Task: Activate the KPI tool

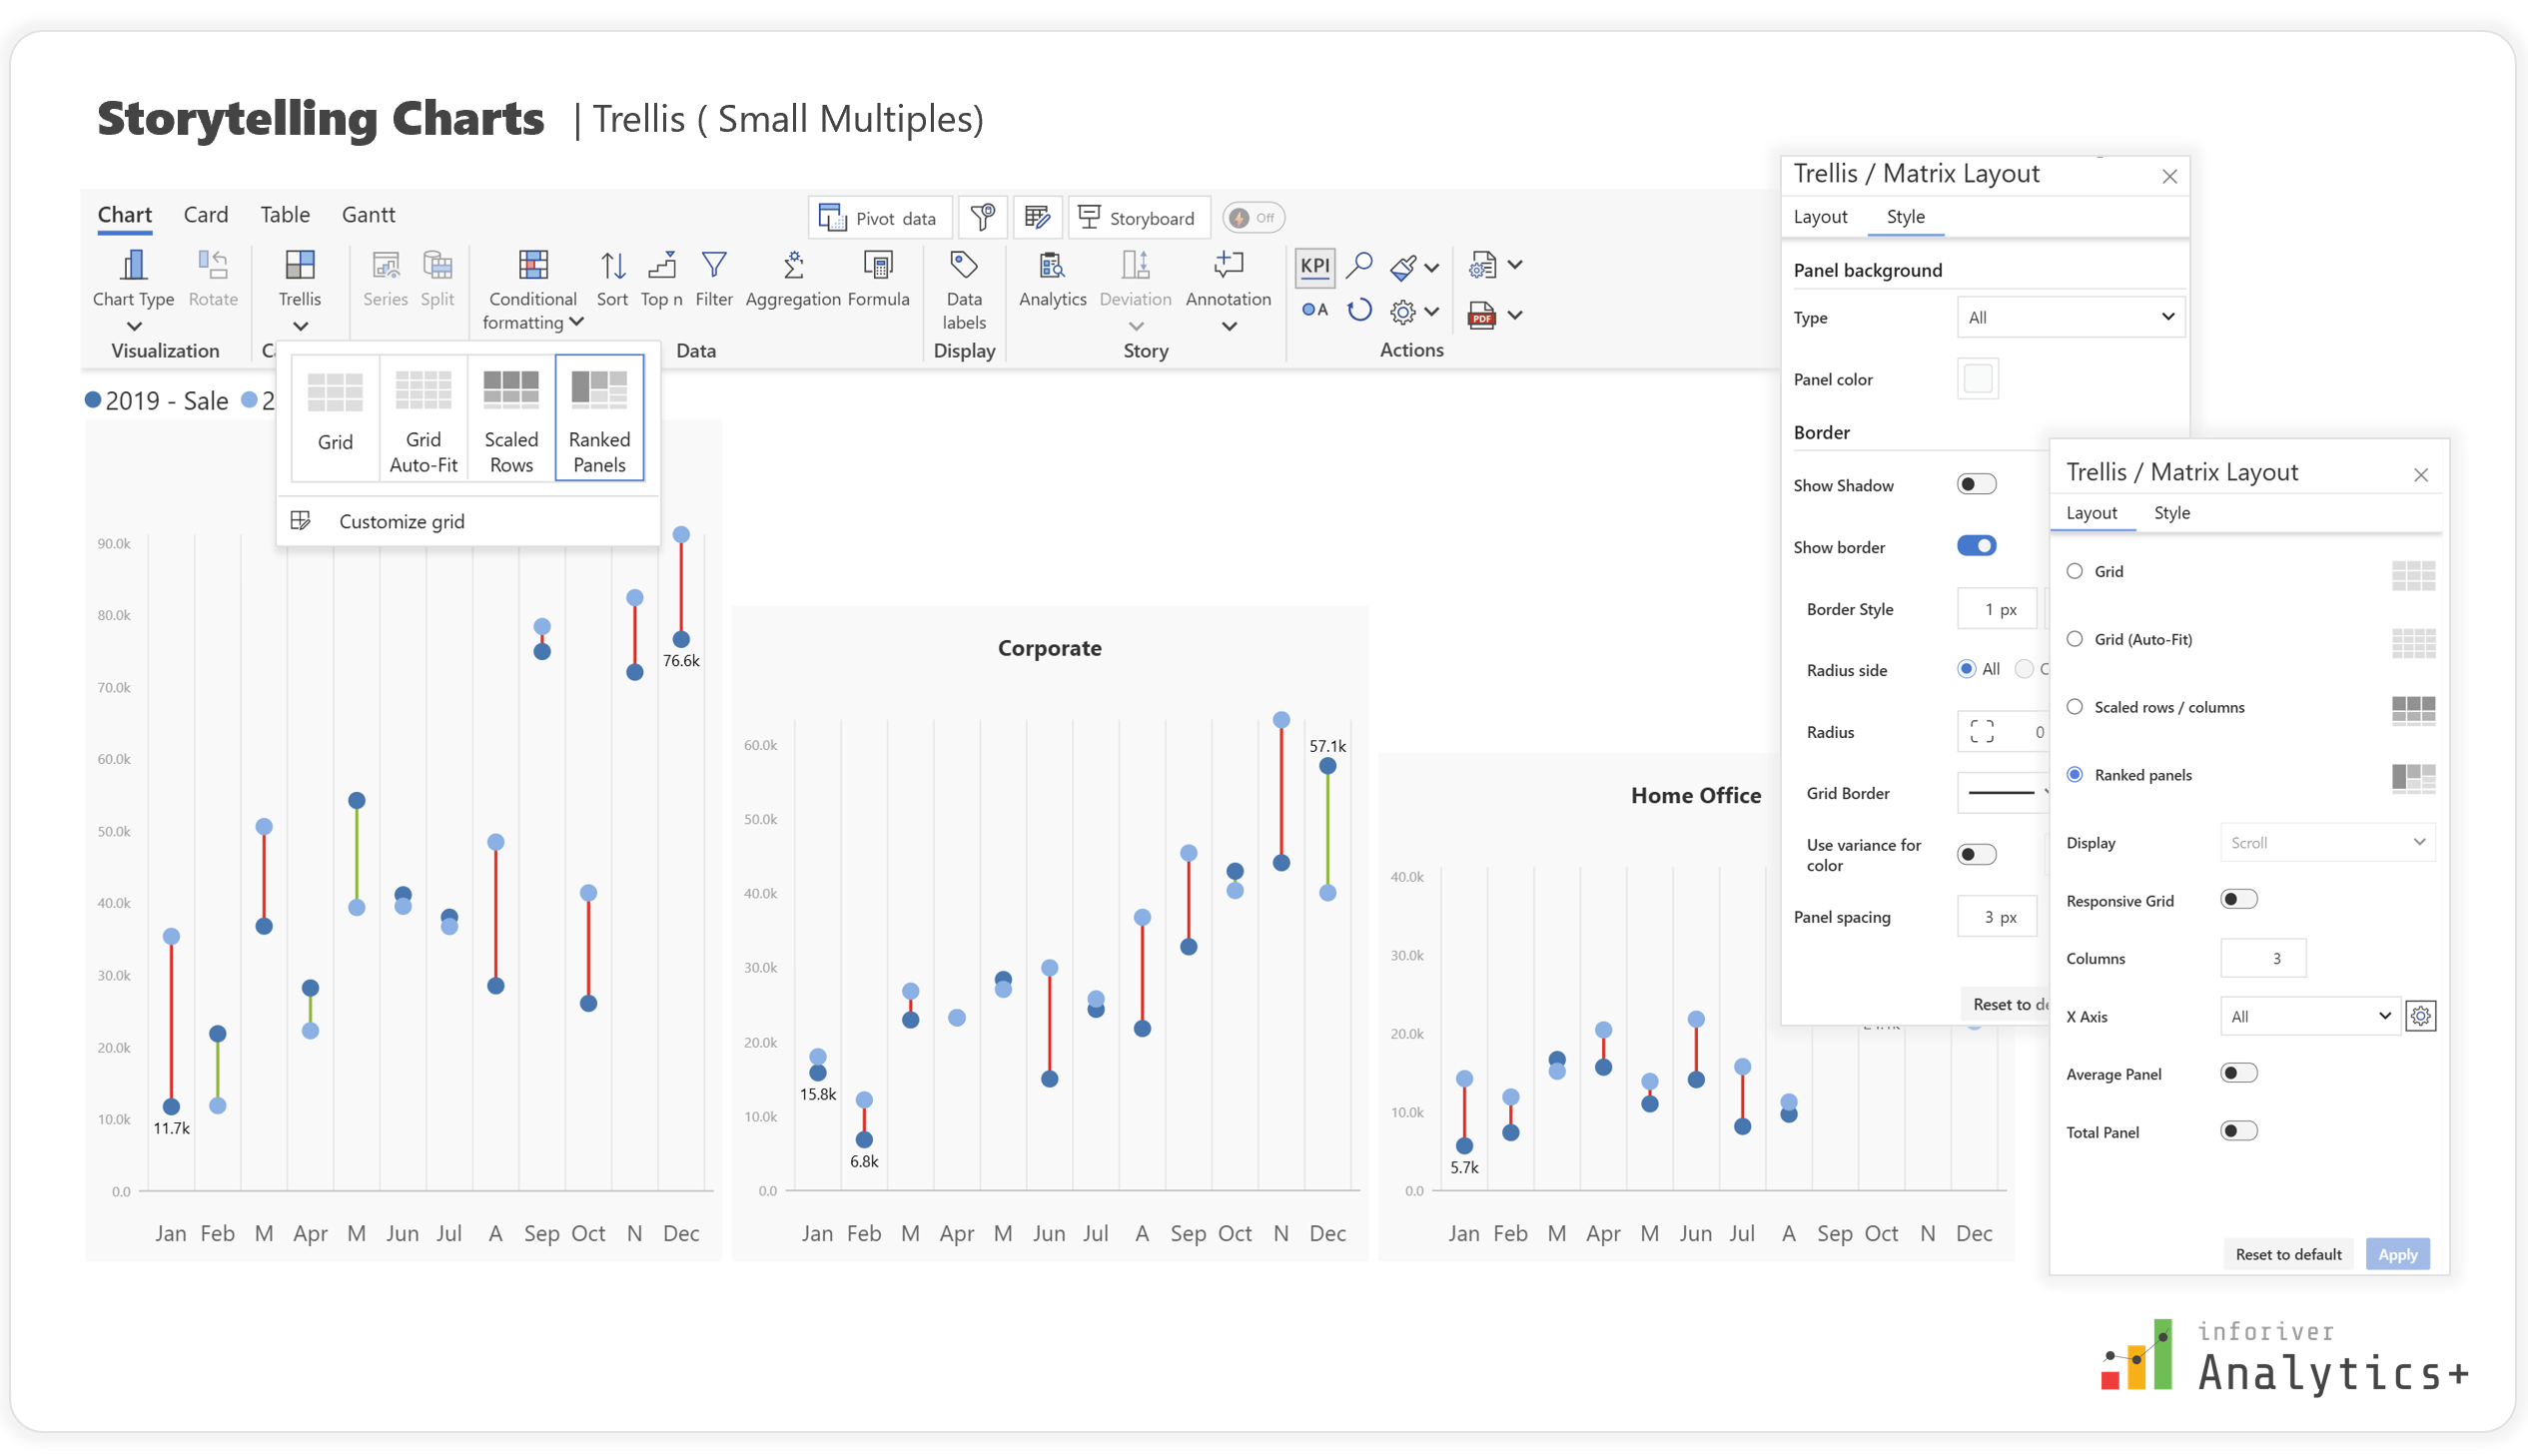Action: point(1315,267)
